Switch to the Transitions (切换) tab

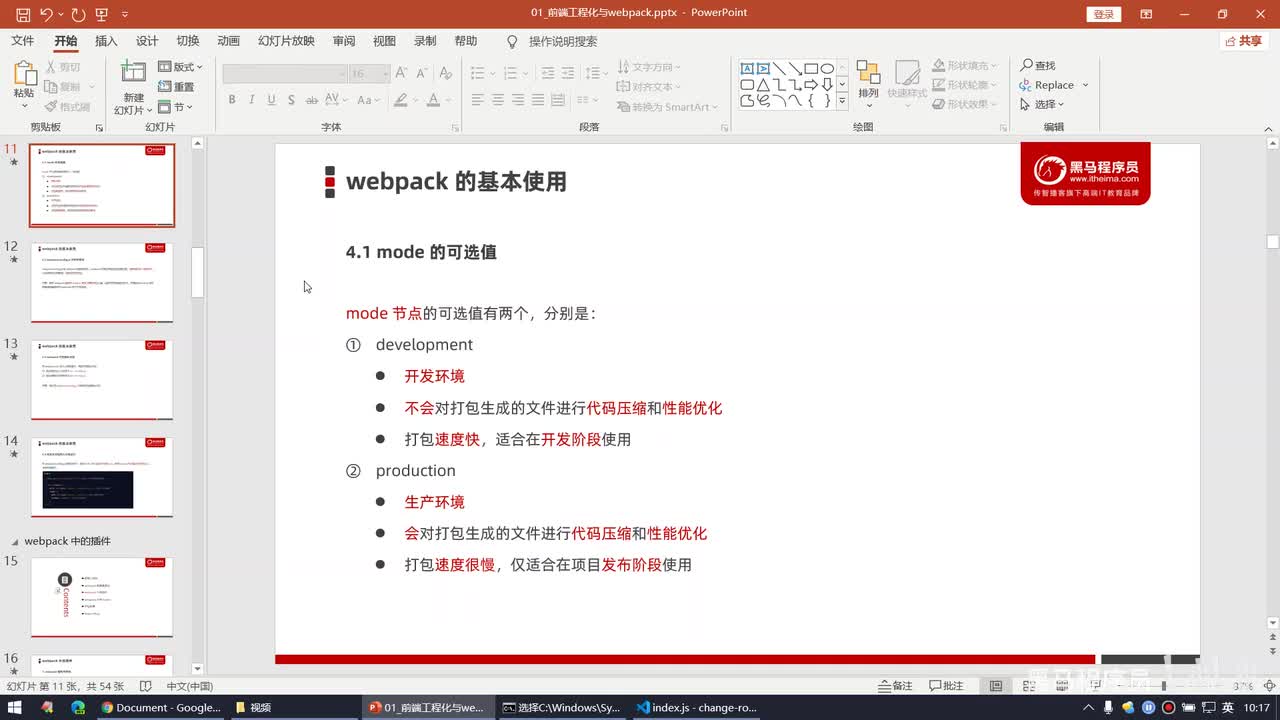coord(188,41)
